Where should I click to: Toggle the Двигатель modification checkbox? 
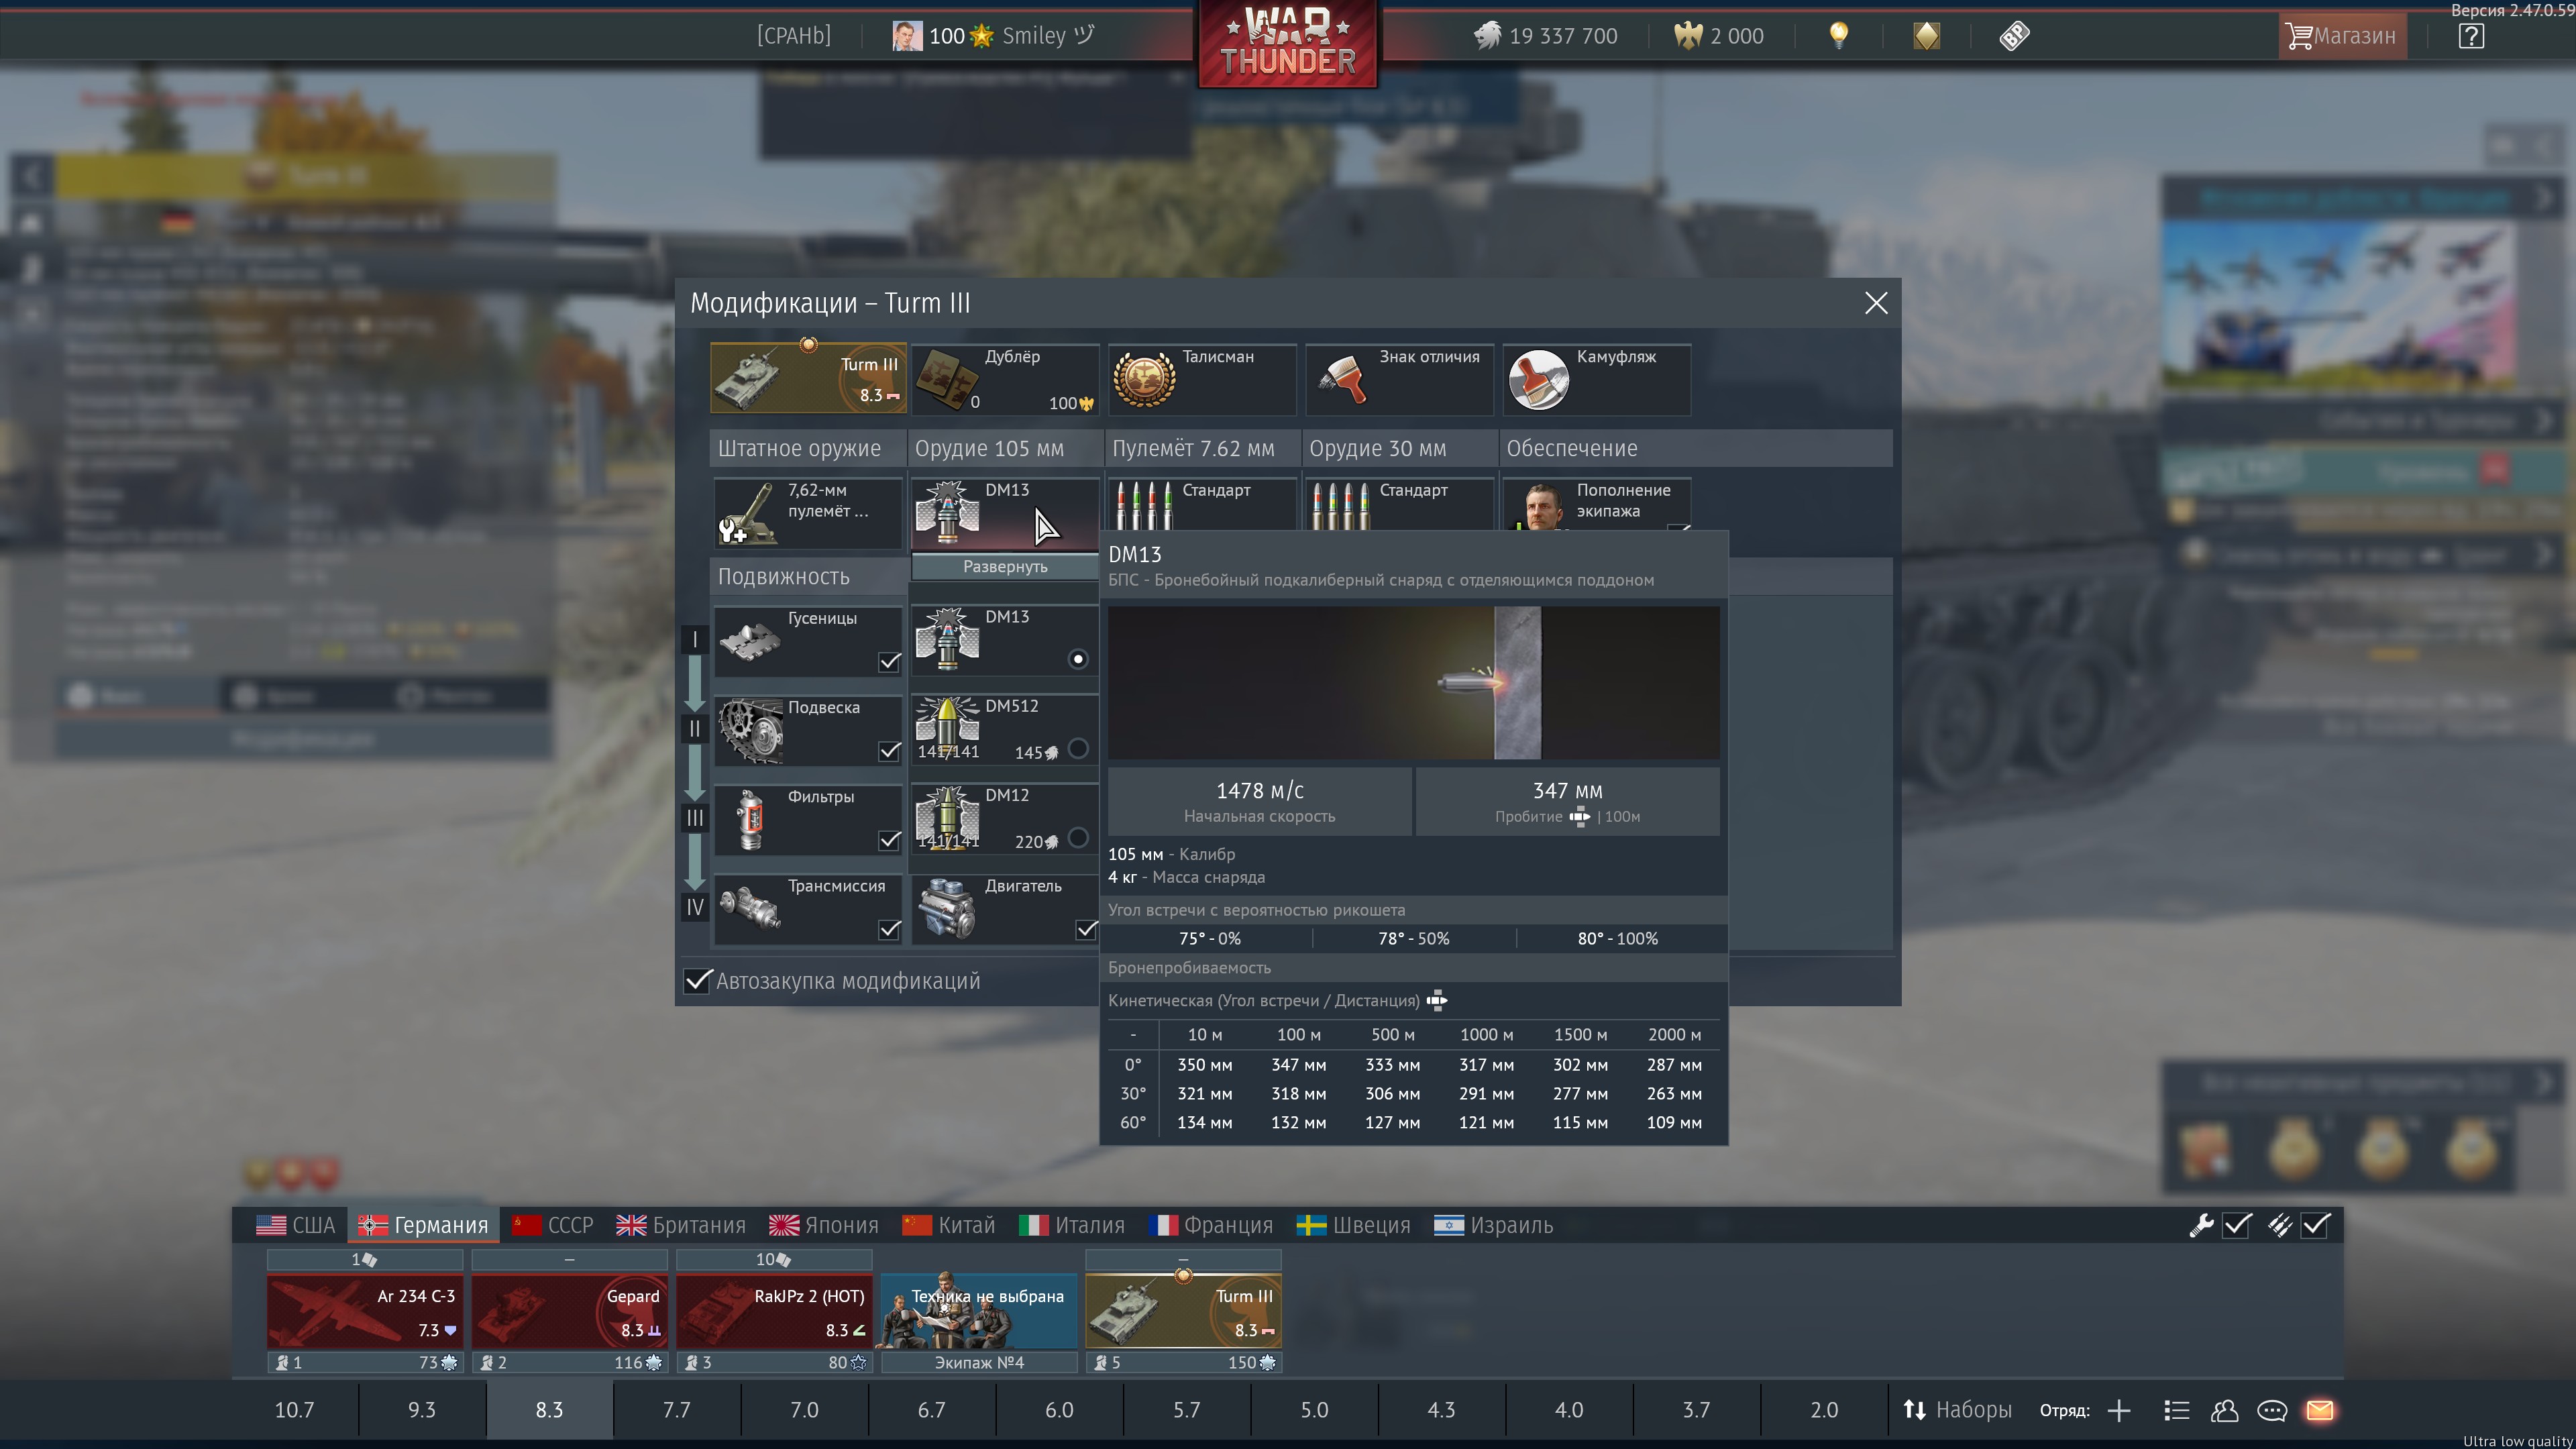[x=1086, y=930]
